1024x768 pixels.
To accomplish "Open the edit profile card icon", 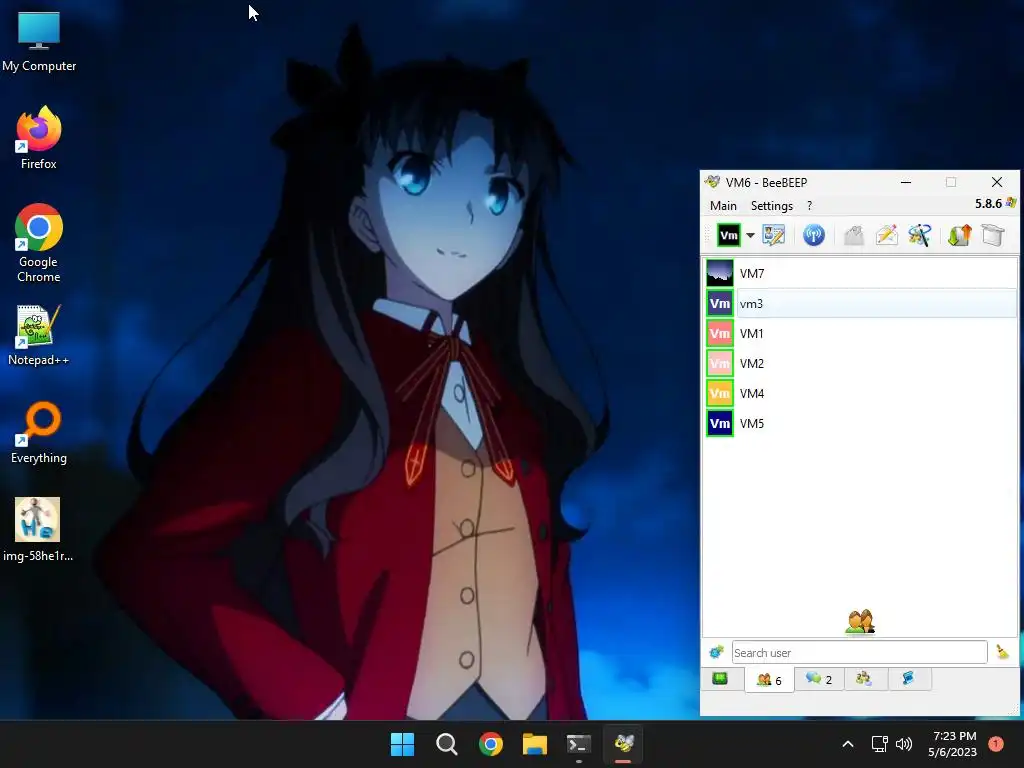I will [x=774, y=235].
